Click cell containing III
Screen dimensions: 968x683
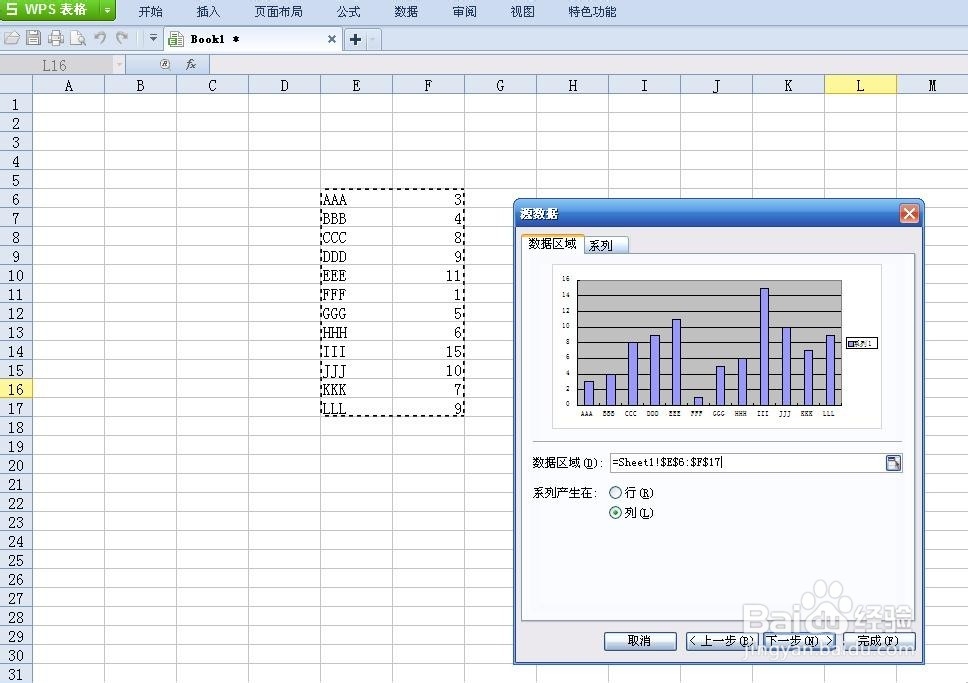tap(356, 351)
